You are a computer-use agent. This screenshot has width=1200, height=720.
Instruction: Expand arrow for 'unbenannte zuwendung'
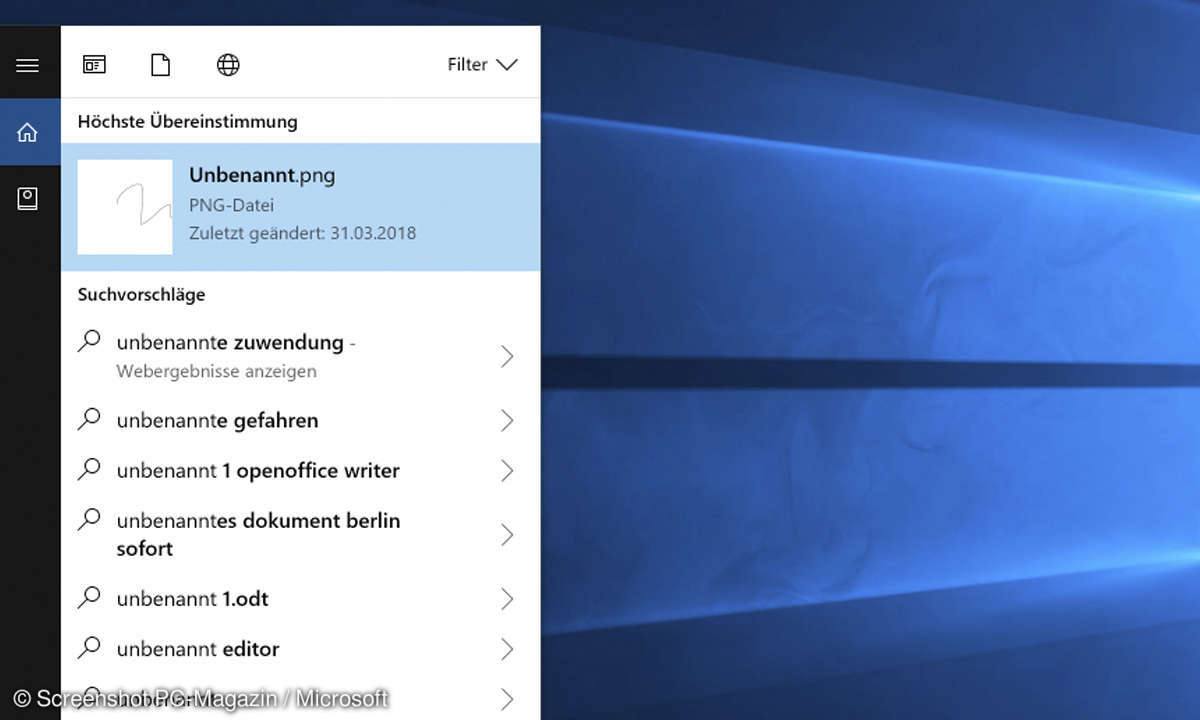507,356
